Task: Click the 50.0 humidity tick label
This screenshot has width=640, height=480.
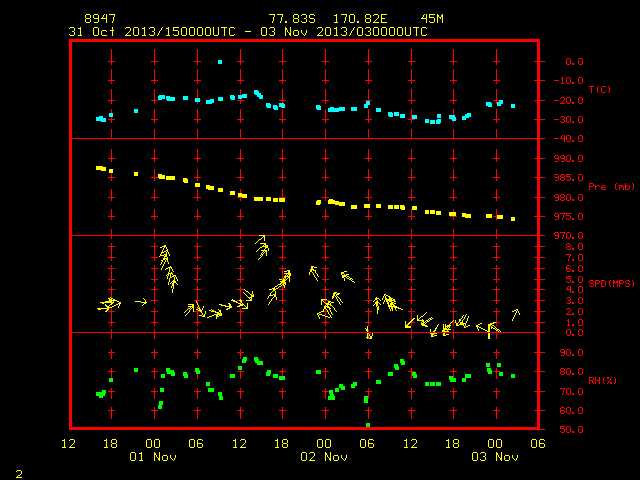Action: point(571,429)
